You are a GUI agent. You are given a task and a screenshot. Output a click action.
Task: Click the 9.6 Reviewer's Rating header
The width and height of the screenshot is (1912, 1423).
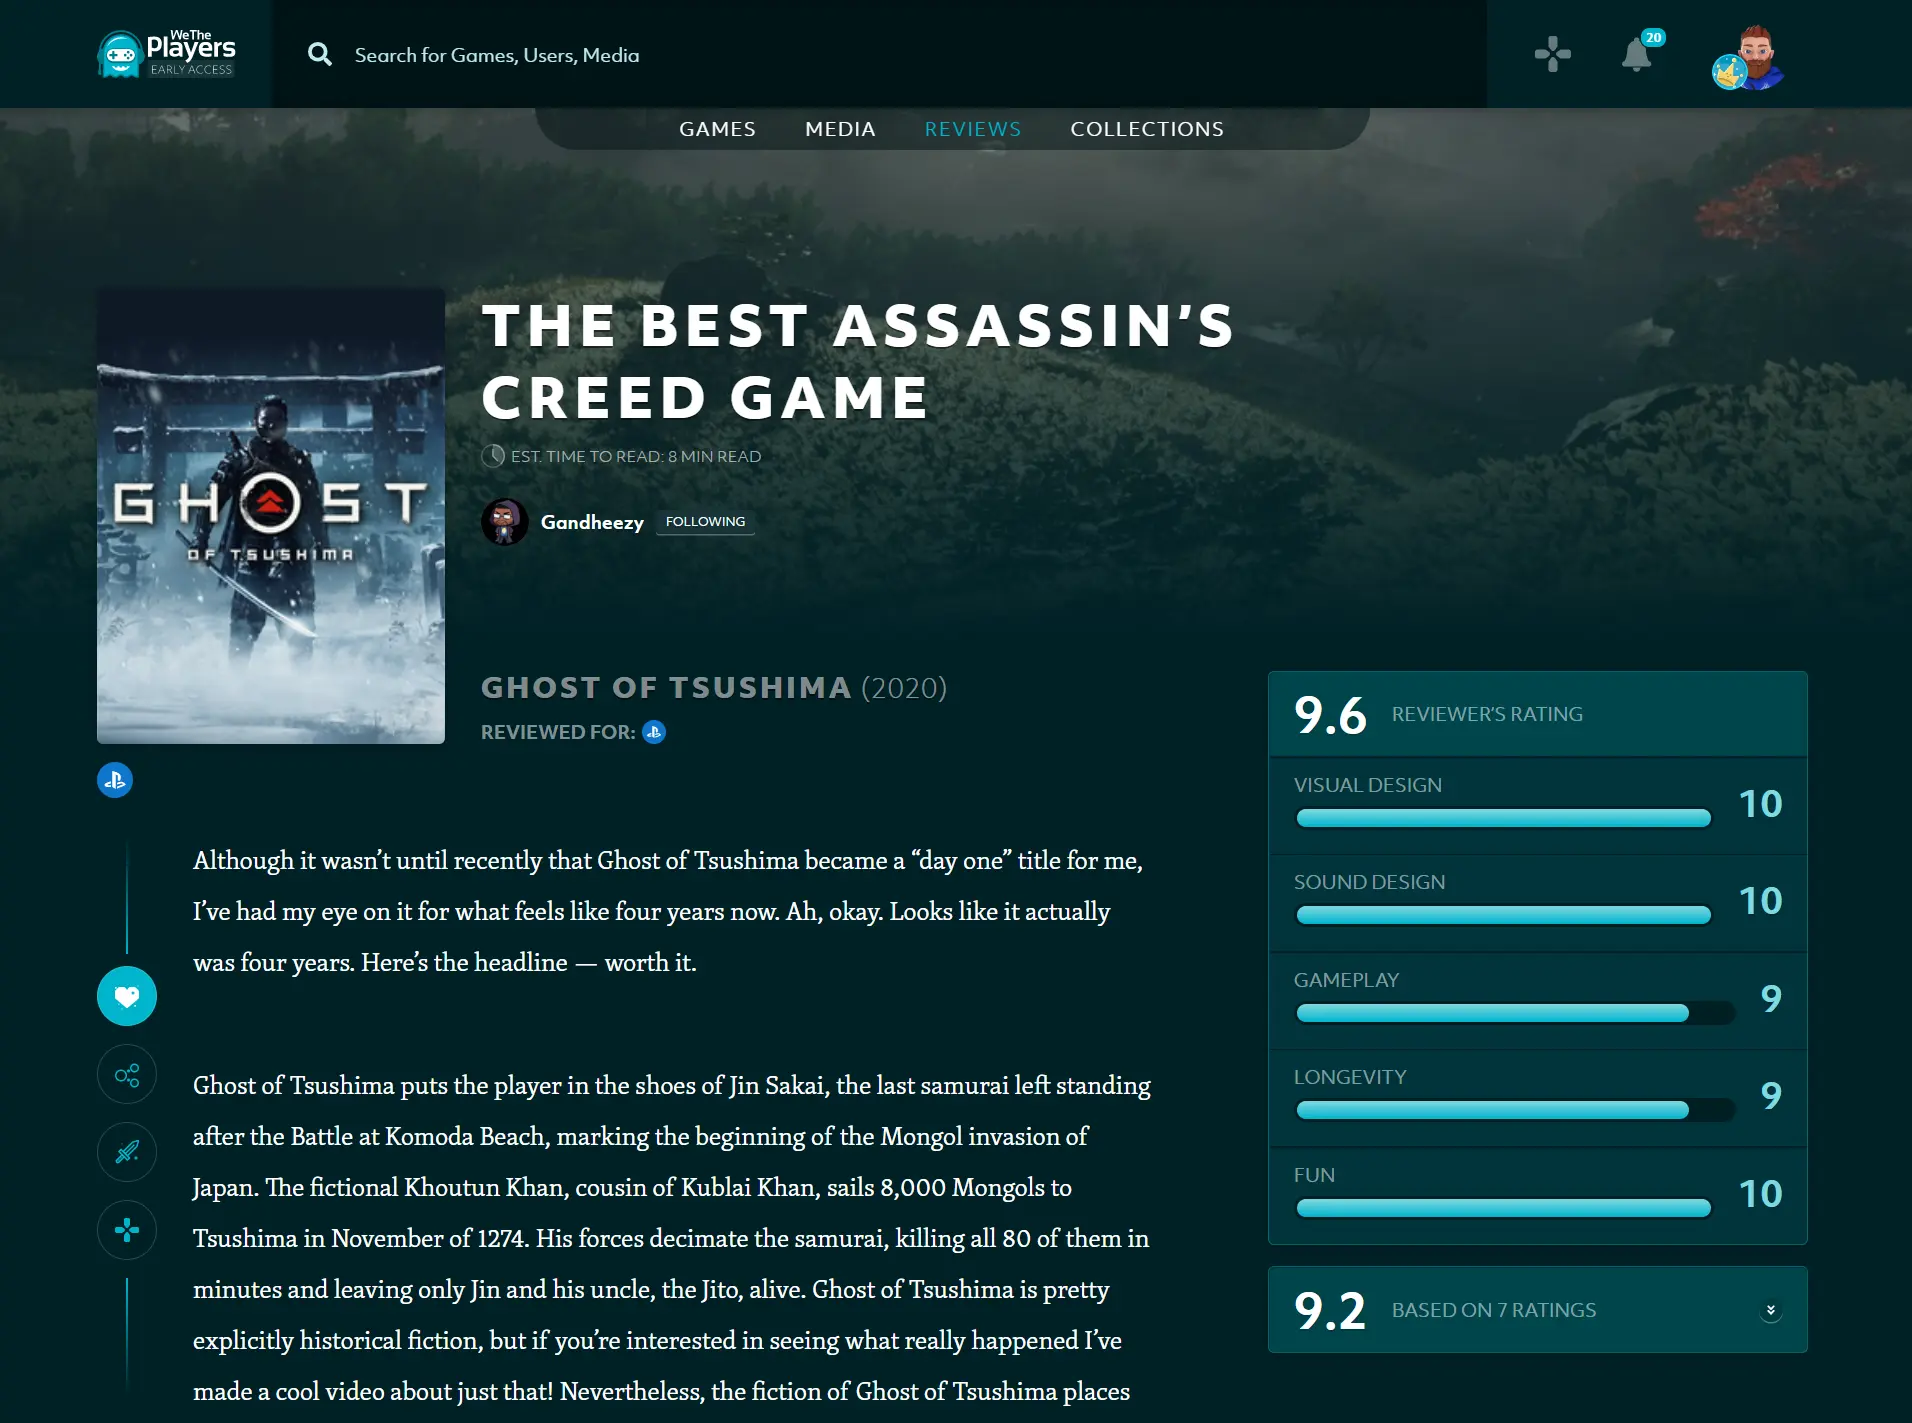point(1538,714)
